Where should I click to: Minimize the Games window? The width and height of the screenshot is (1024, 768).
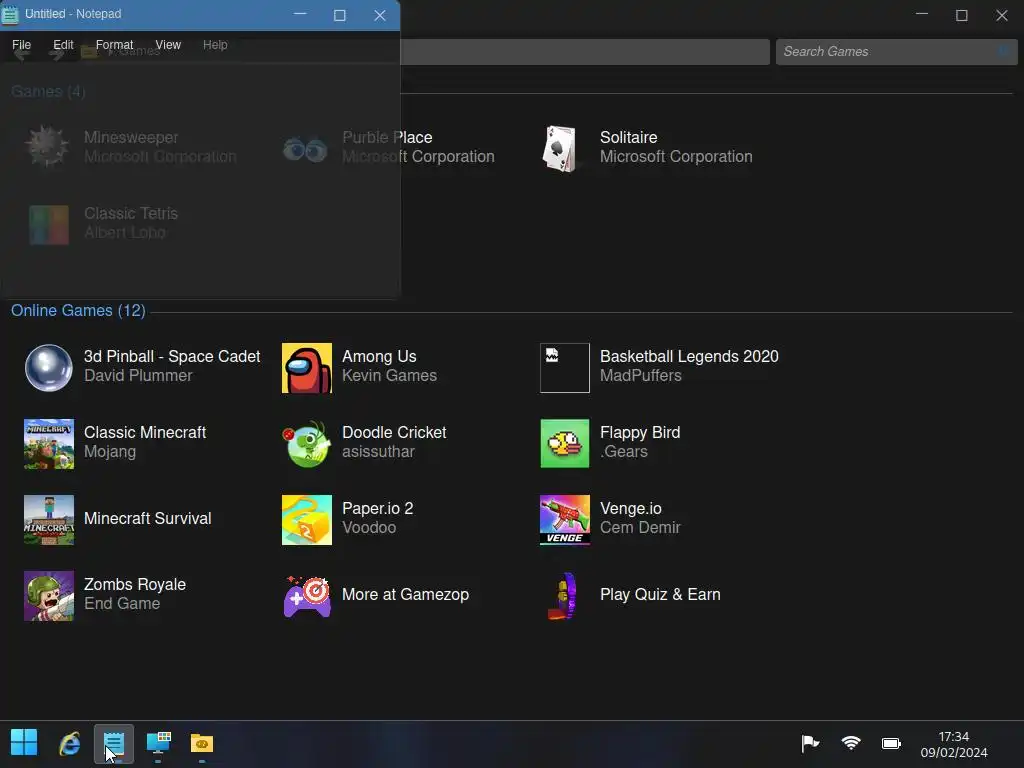[921, 14]
